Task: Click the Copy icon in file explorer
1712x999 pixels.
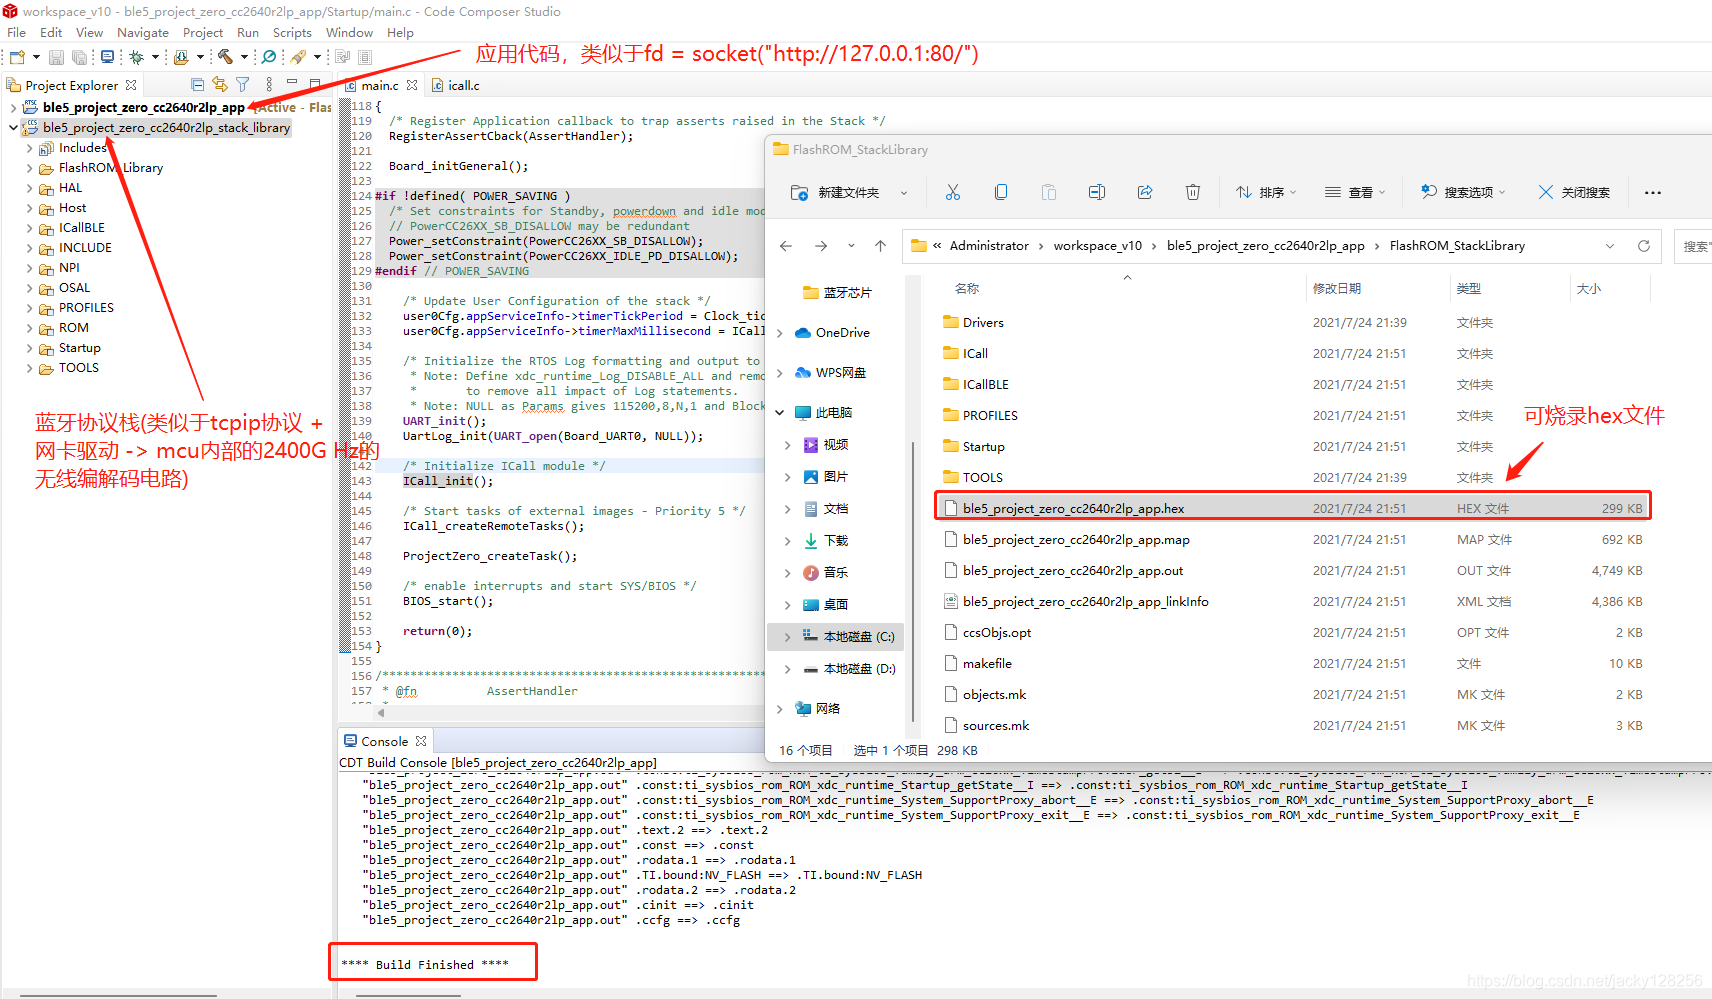Action: tap(1001, 192)
